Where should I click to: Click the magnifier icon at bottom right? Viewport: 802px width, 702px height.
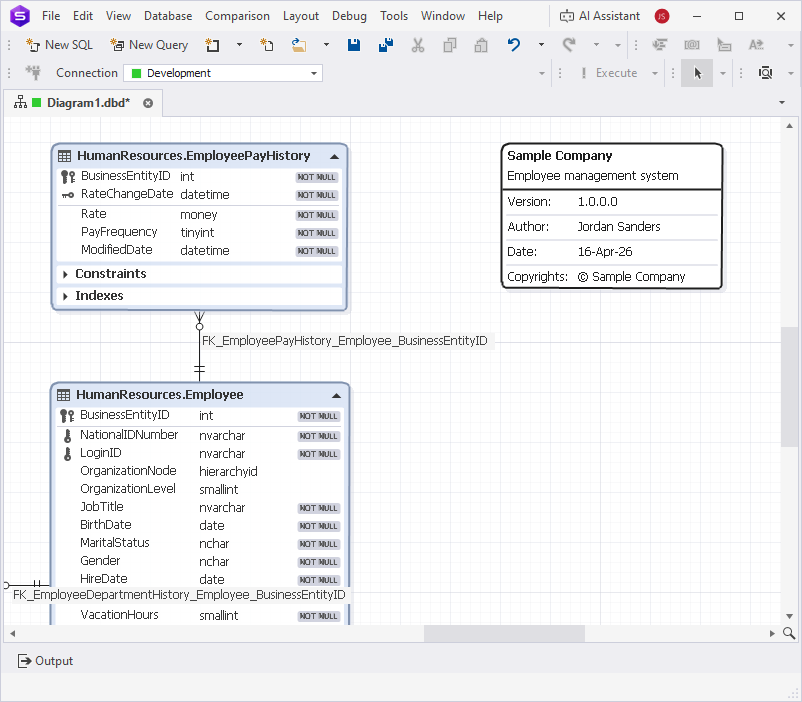(x=789, y=633)
